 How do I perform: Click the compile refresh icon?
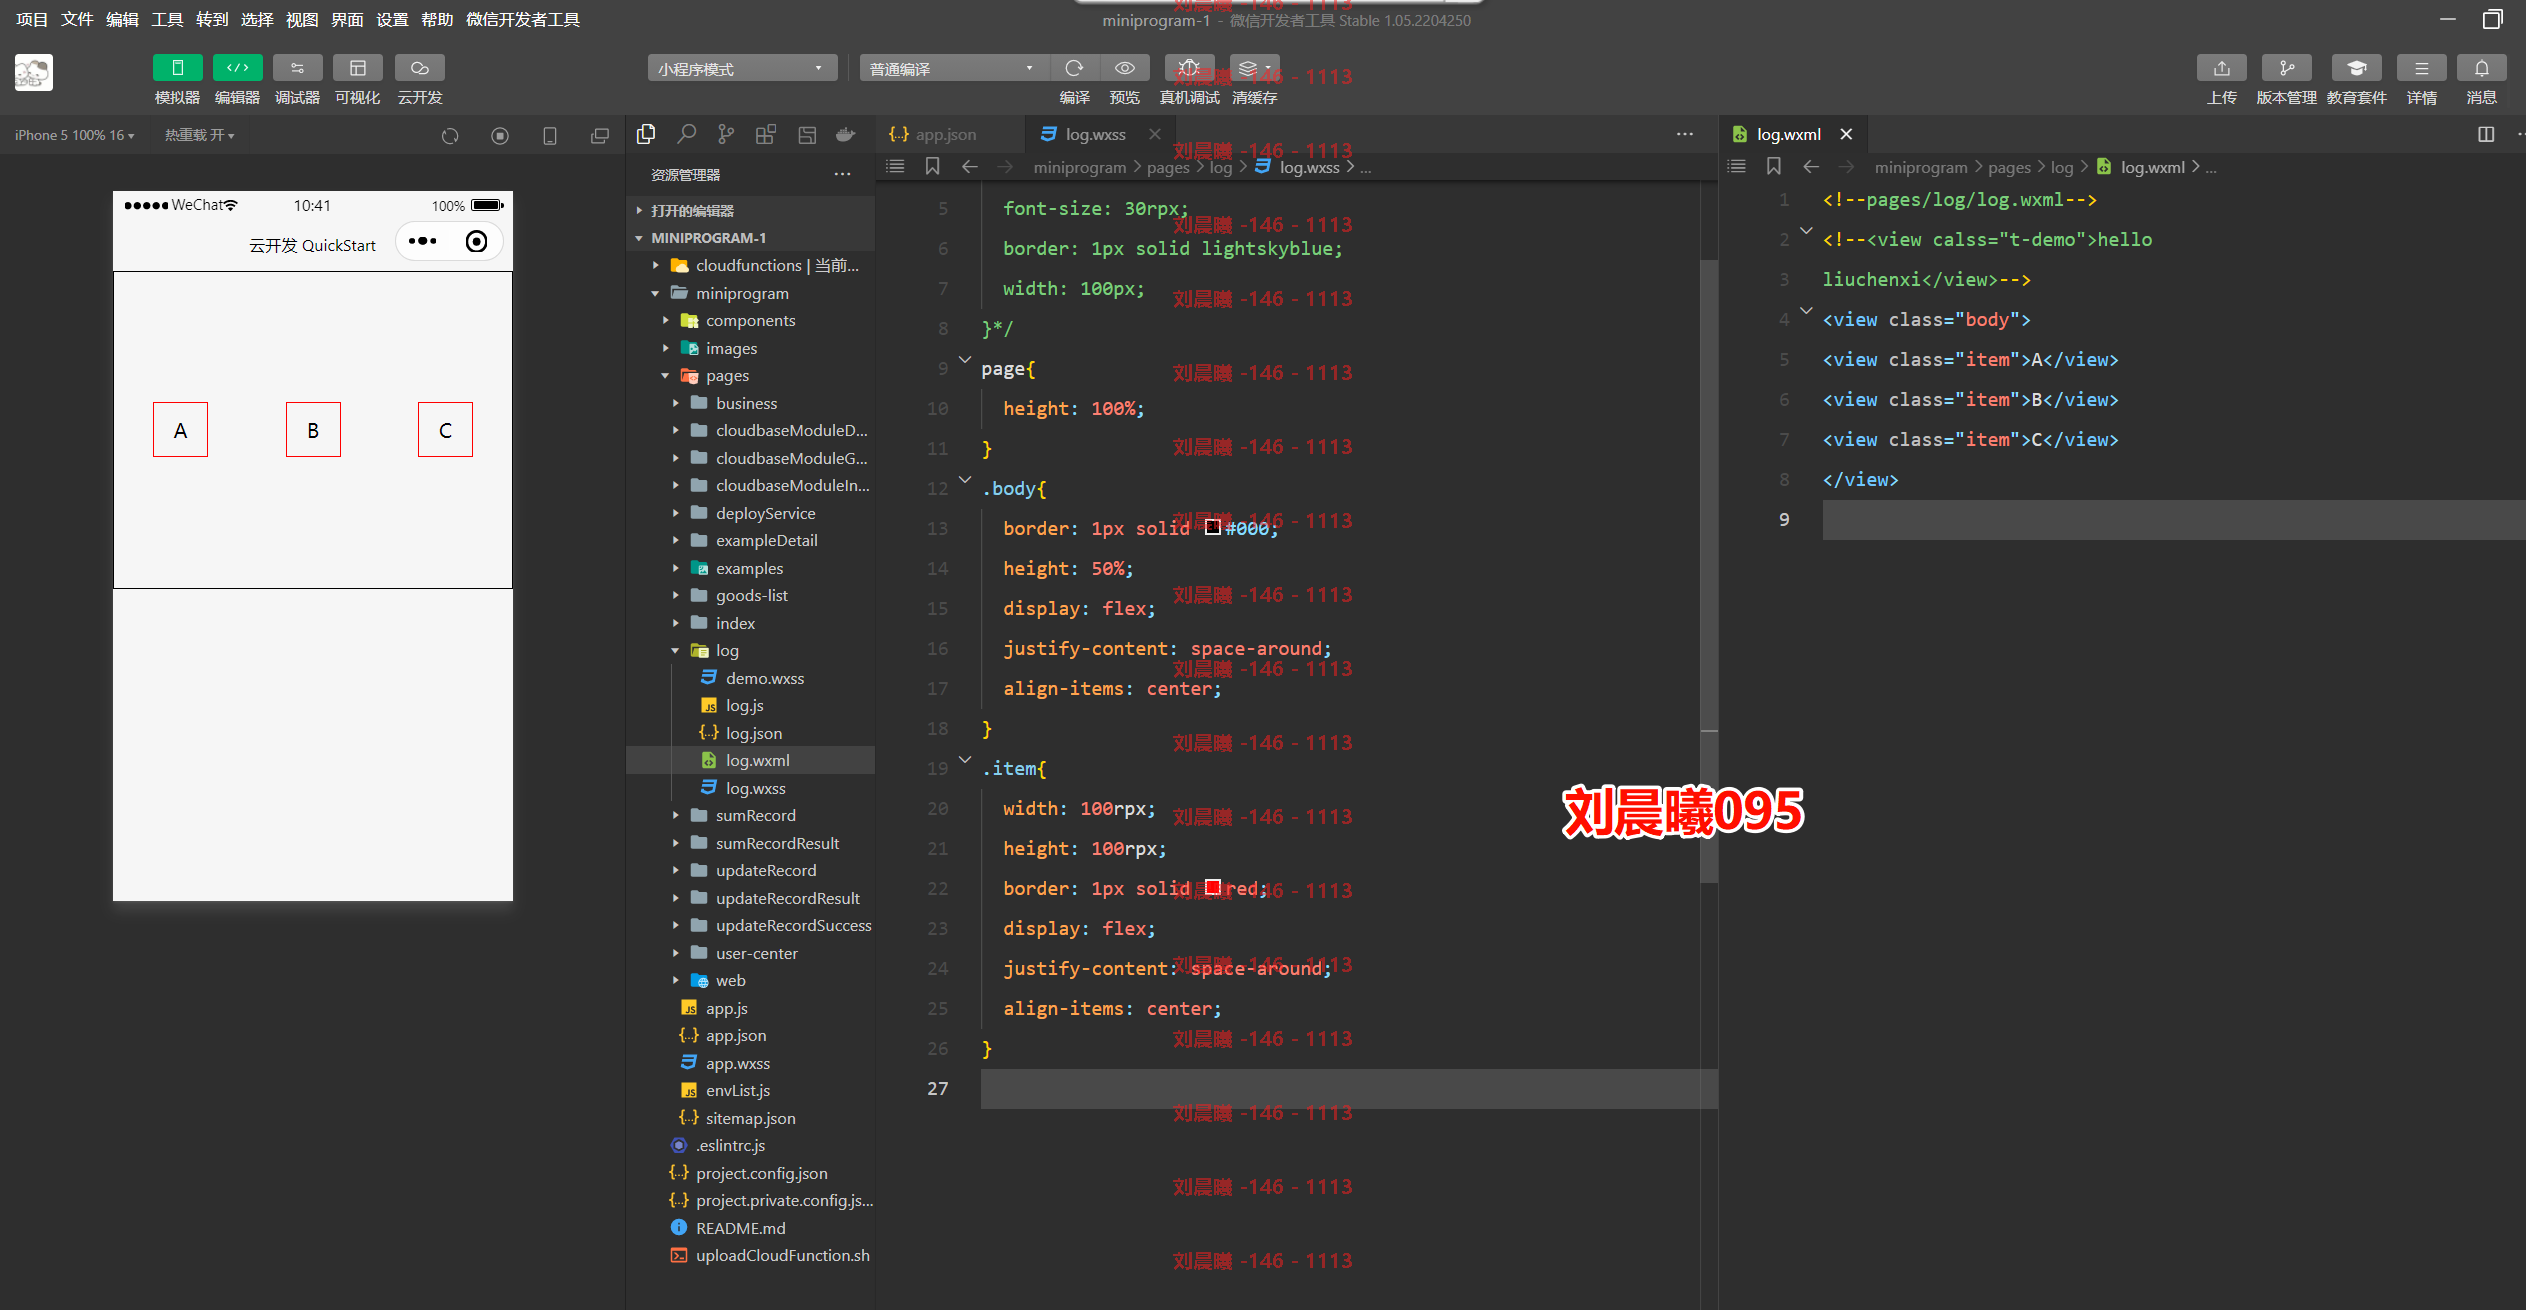coord(1074,68)
